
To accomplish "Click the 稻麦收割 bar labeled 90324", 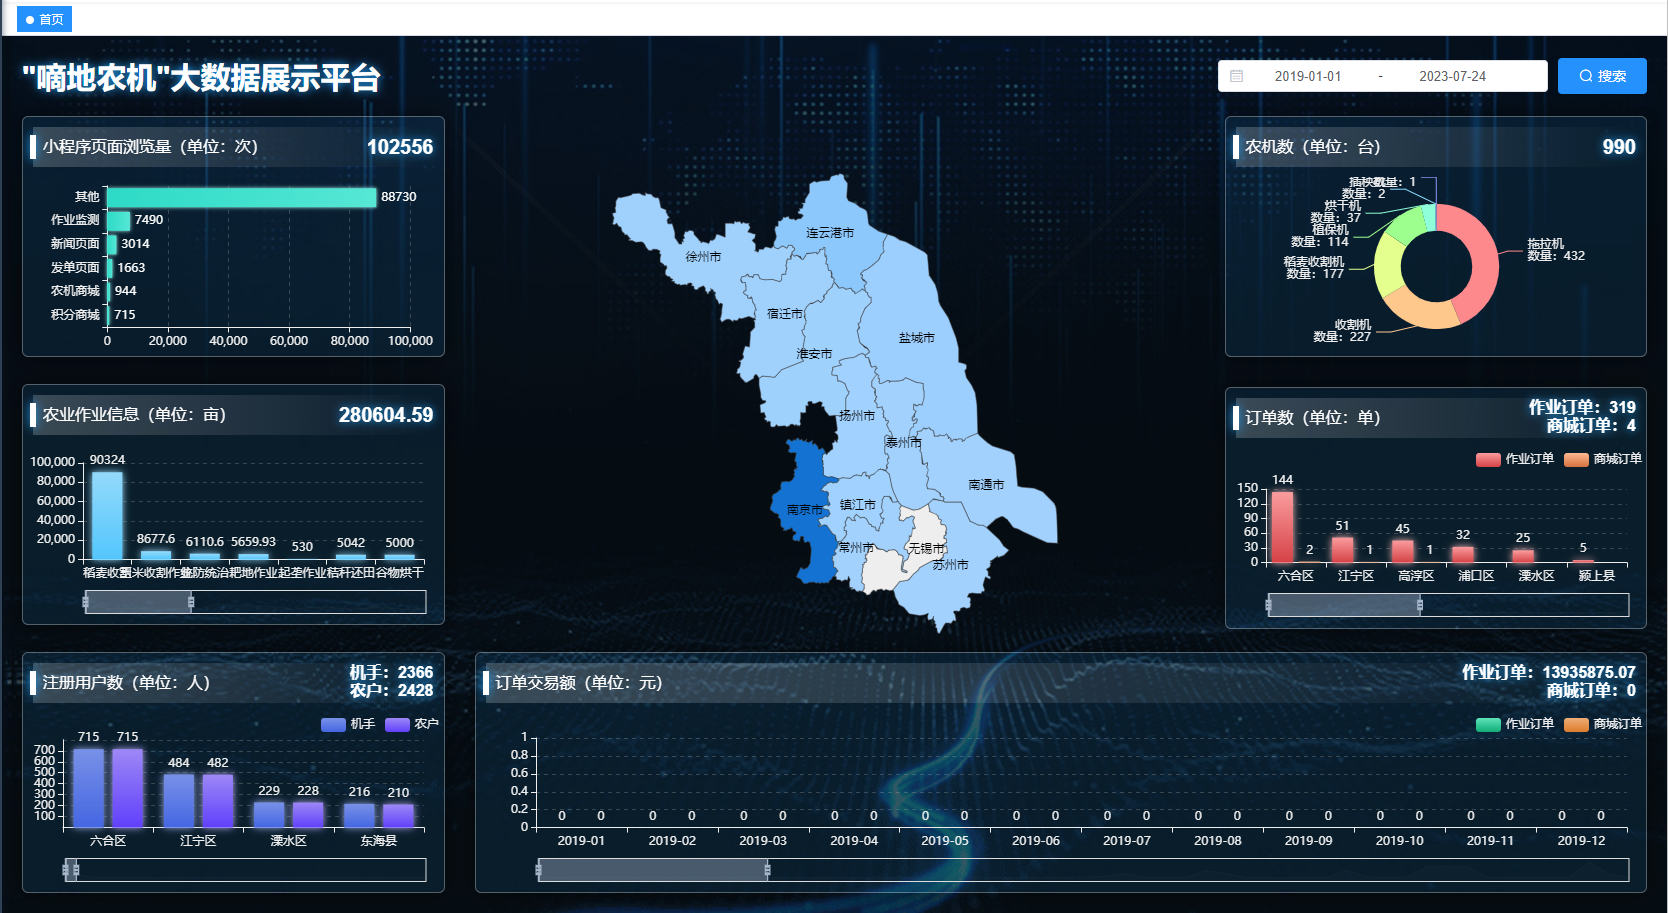I will [x=107, y=515].
